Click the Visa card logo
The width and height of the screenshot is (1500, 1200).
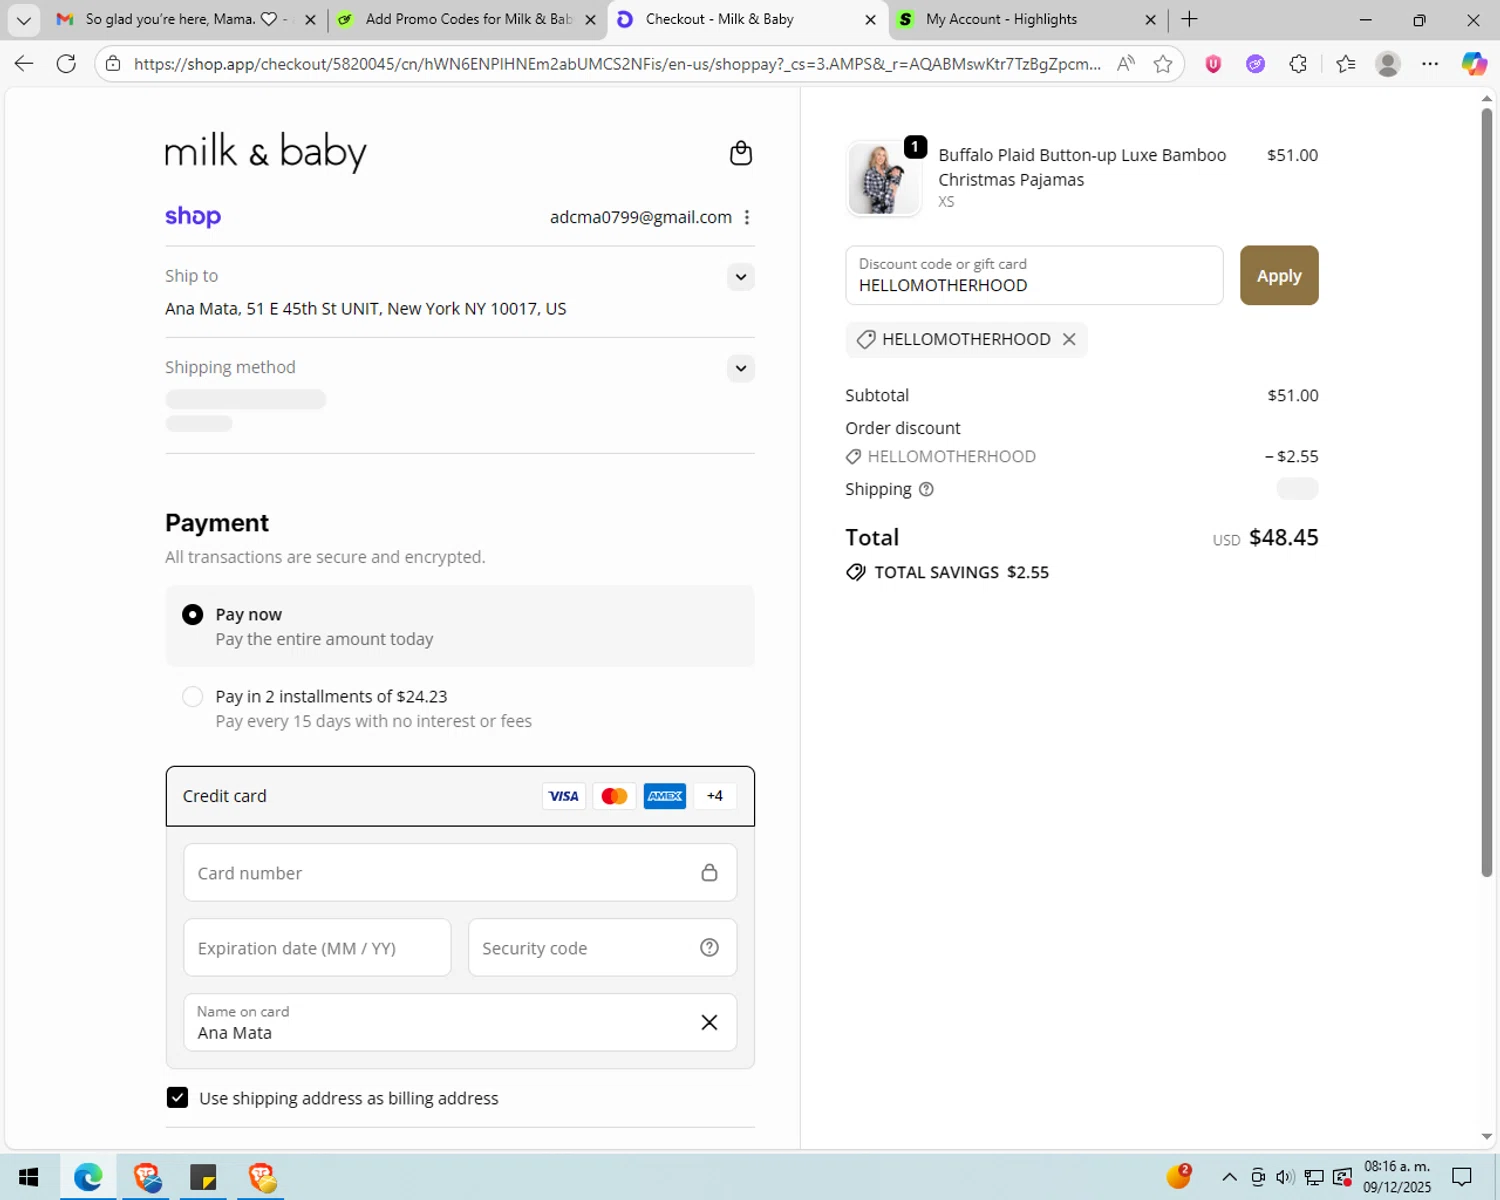tap(563, 796)
